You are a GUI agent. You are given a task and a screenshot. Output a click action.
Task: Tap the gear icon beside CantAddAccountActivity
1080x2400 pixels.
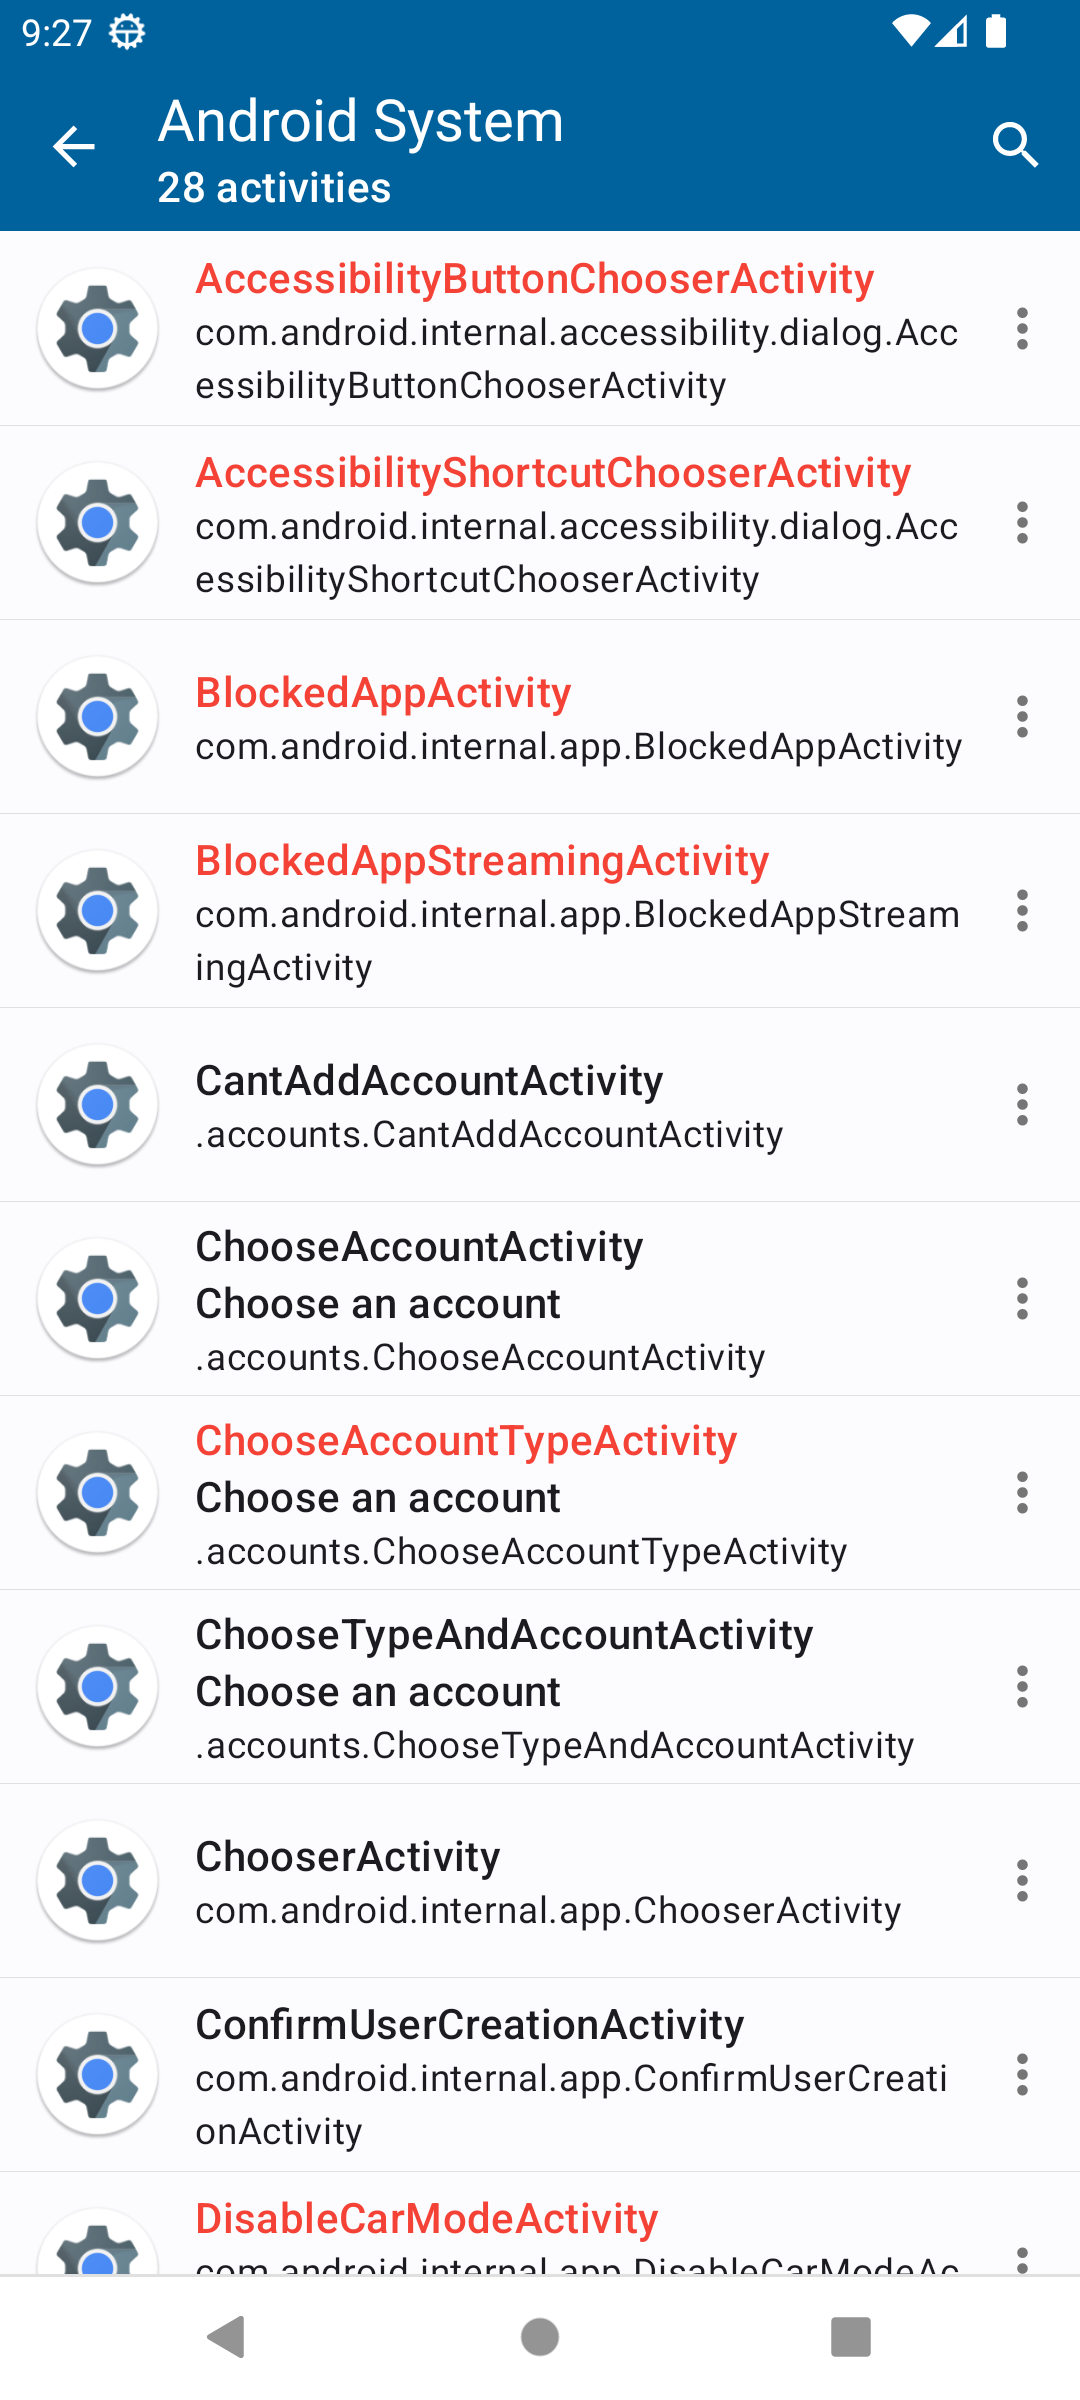point(98,1105)
